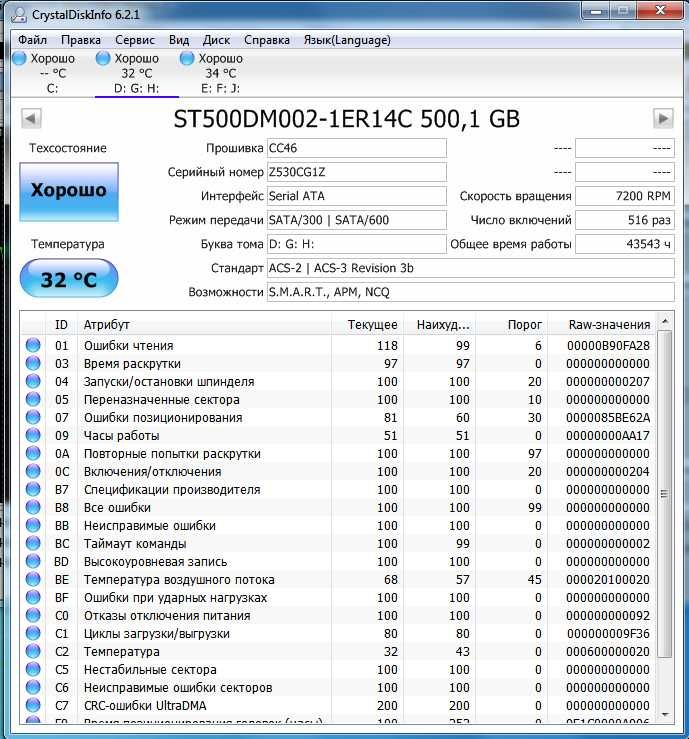689x739 pixels.
Task: Select disk E: F: J: tab
Action: click(220, 73)
